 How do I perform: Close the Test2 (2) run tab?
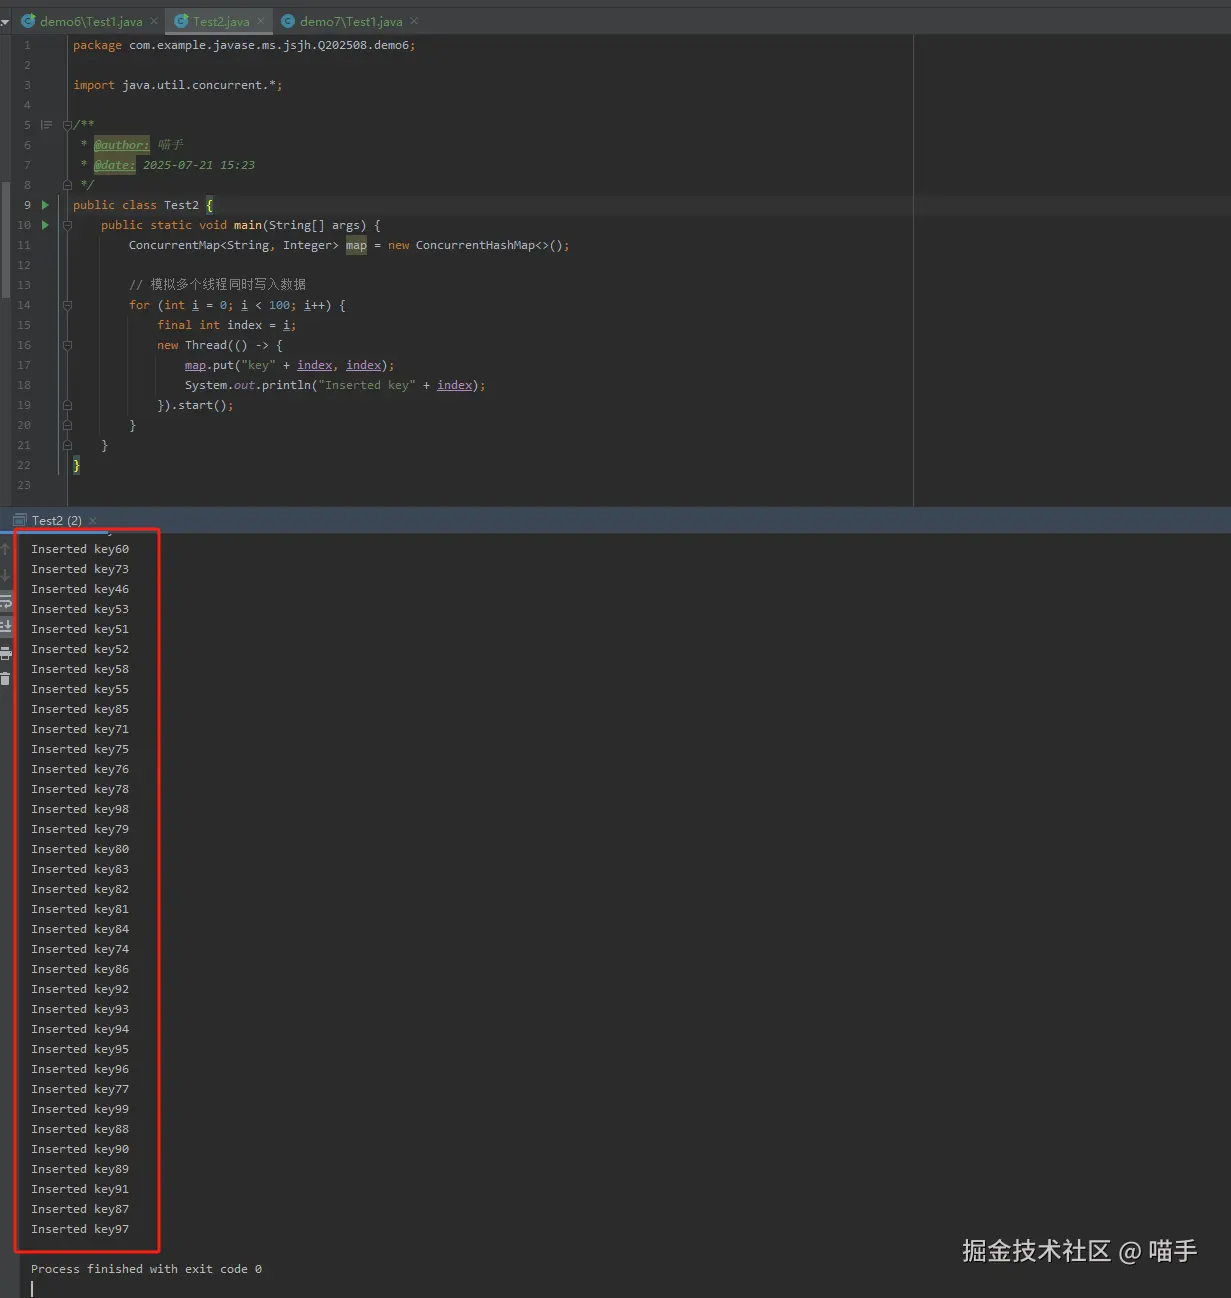[x=93, y=520]
